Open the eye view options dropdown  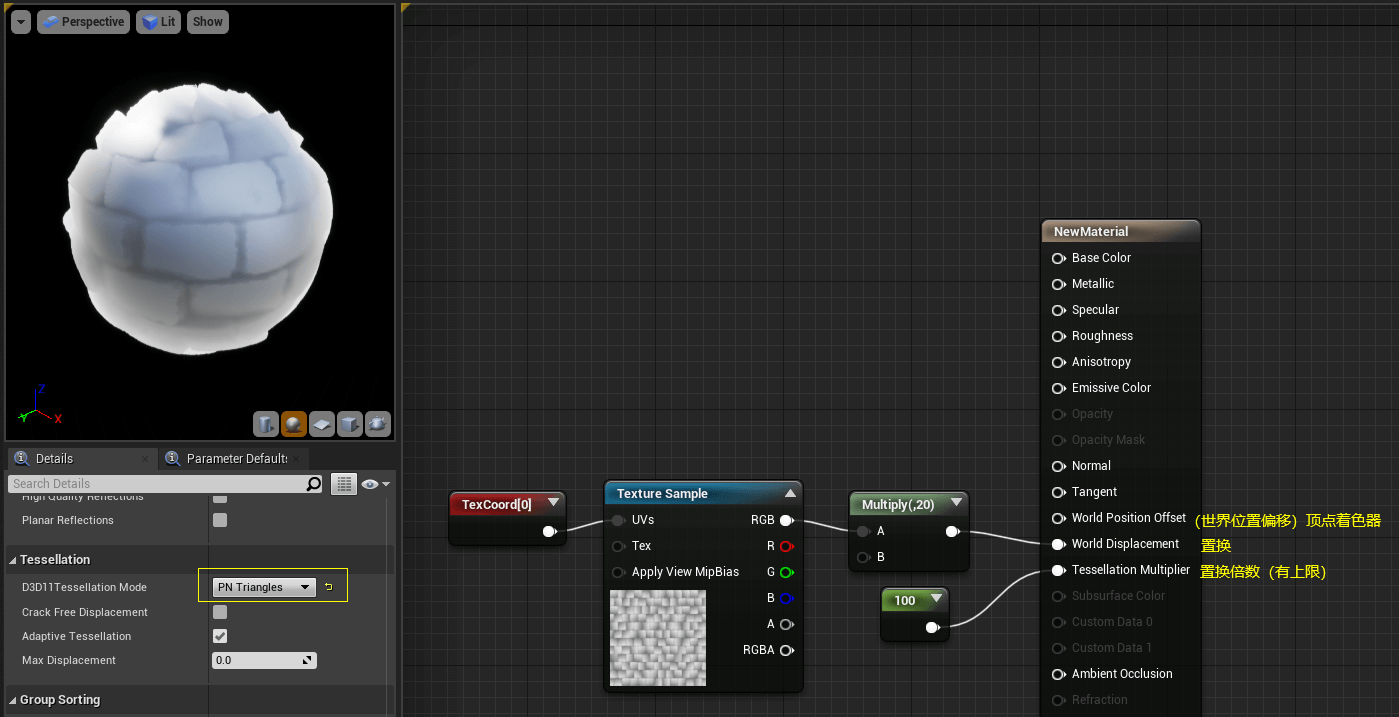pos(376,484)
